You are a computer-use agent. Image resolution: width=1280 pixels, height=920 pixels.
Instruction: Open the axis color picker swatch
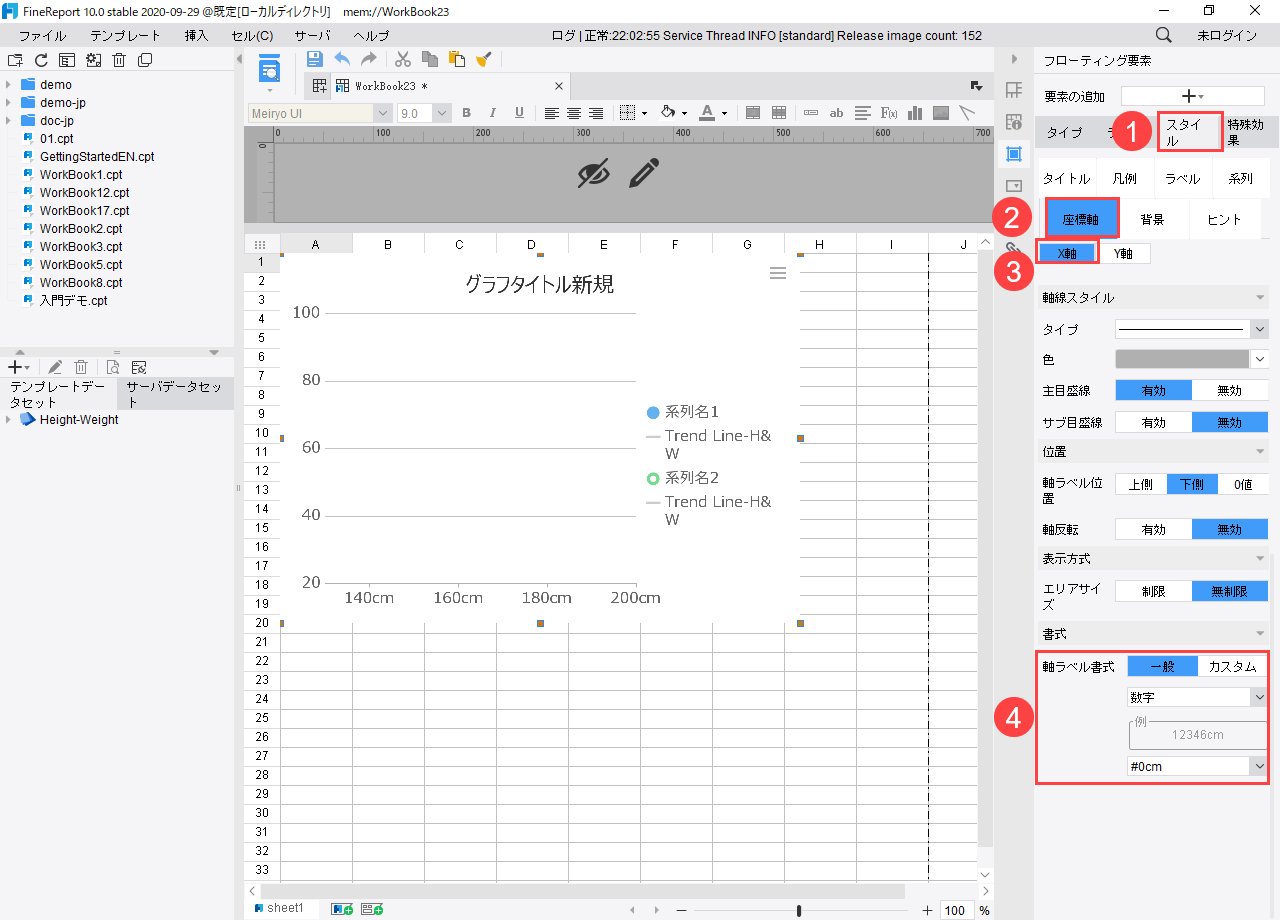(1182, 359)
